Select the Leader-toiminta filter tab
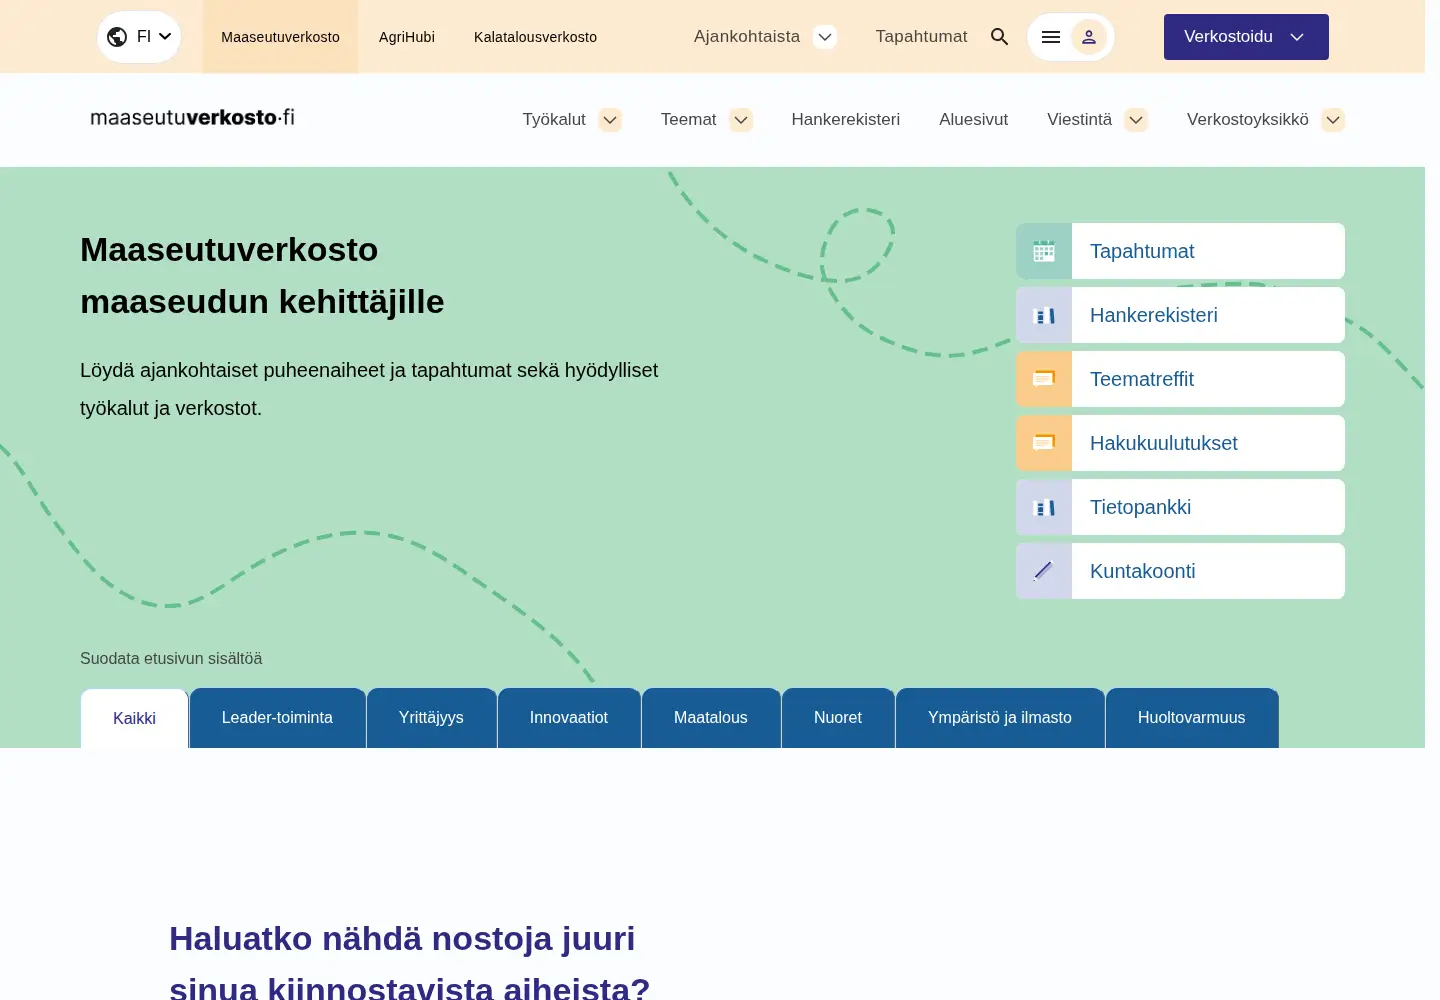The width and height of the screenshot is (1440, 1000). point(277,718)
